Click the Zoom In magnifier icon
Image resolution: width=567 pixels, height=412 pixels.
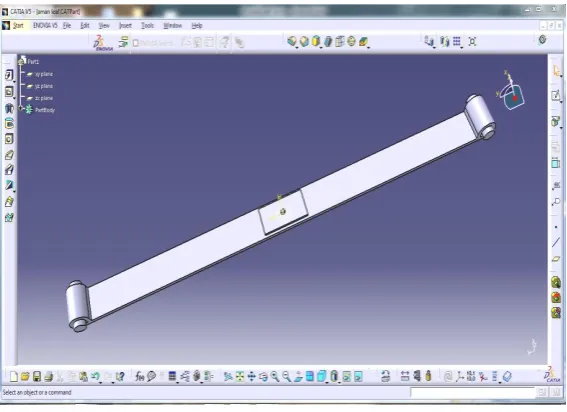(x=275, y=377)
